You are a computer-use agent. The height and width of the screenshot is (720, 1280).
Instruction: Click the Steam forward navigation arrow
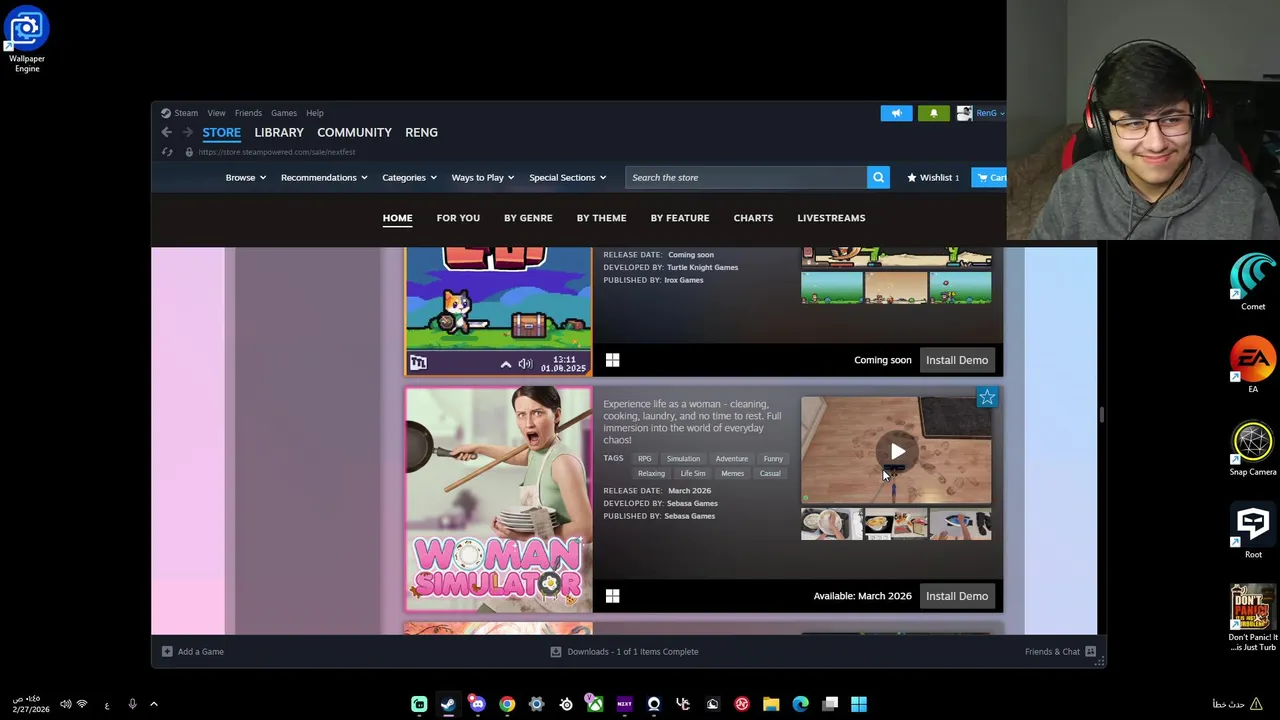coord(187,132)
